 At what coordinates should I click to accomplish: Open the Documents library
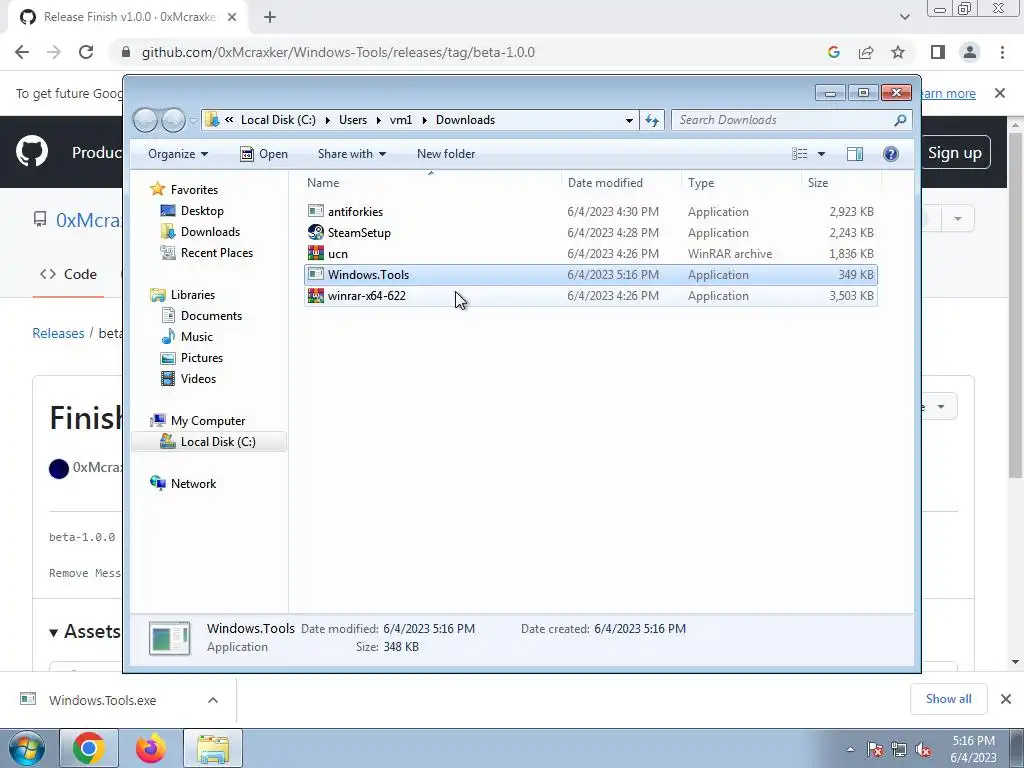211,315
